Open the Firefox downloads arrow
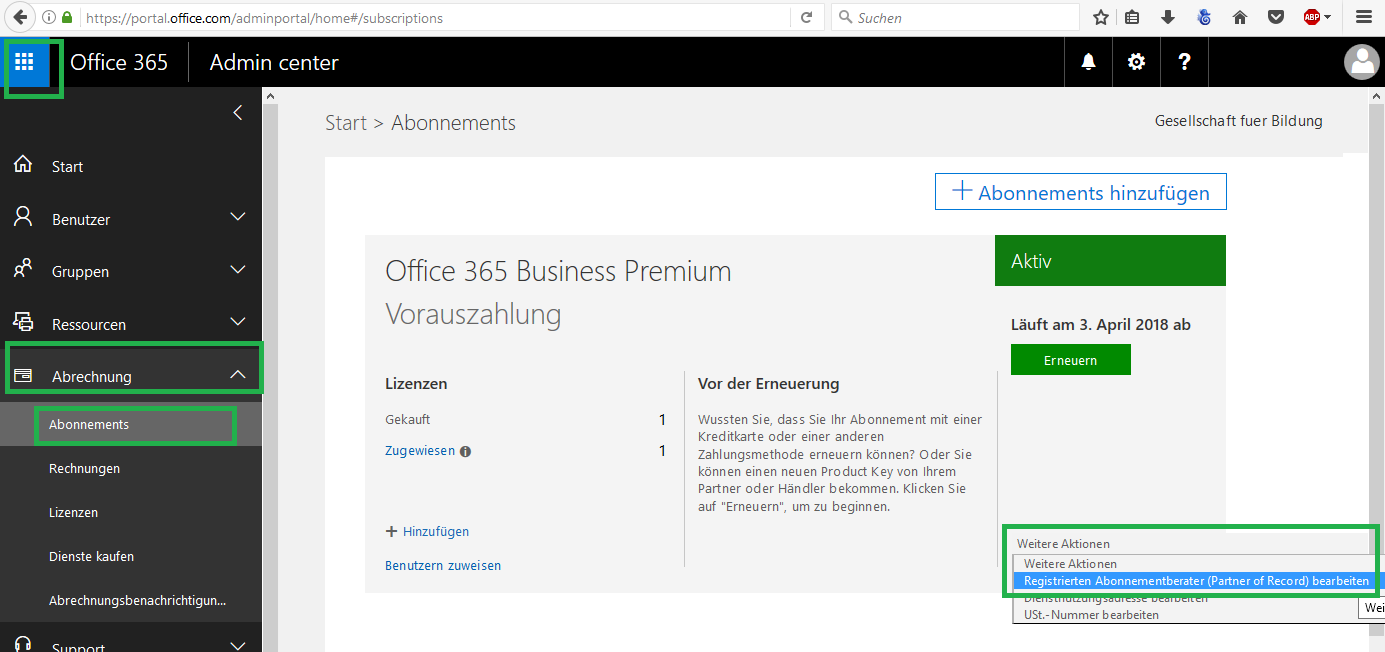The height and width of the screenshot is (652, 1385). pos(1167,17)
